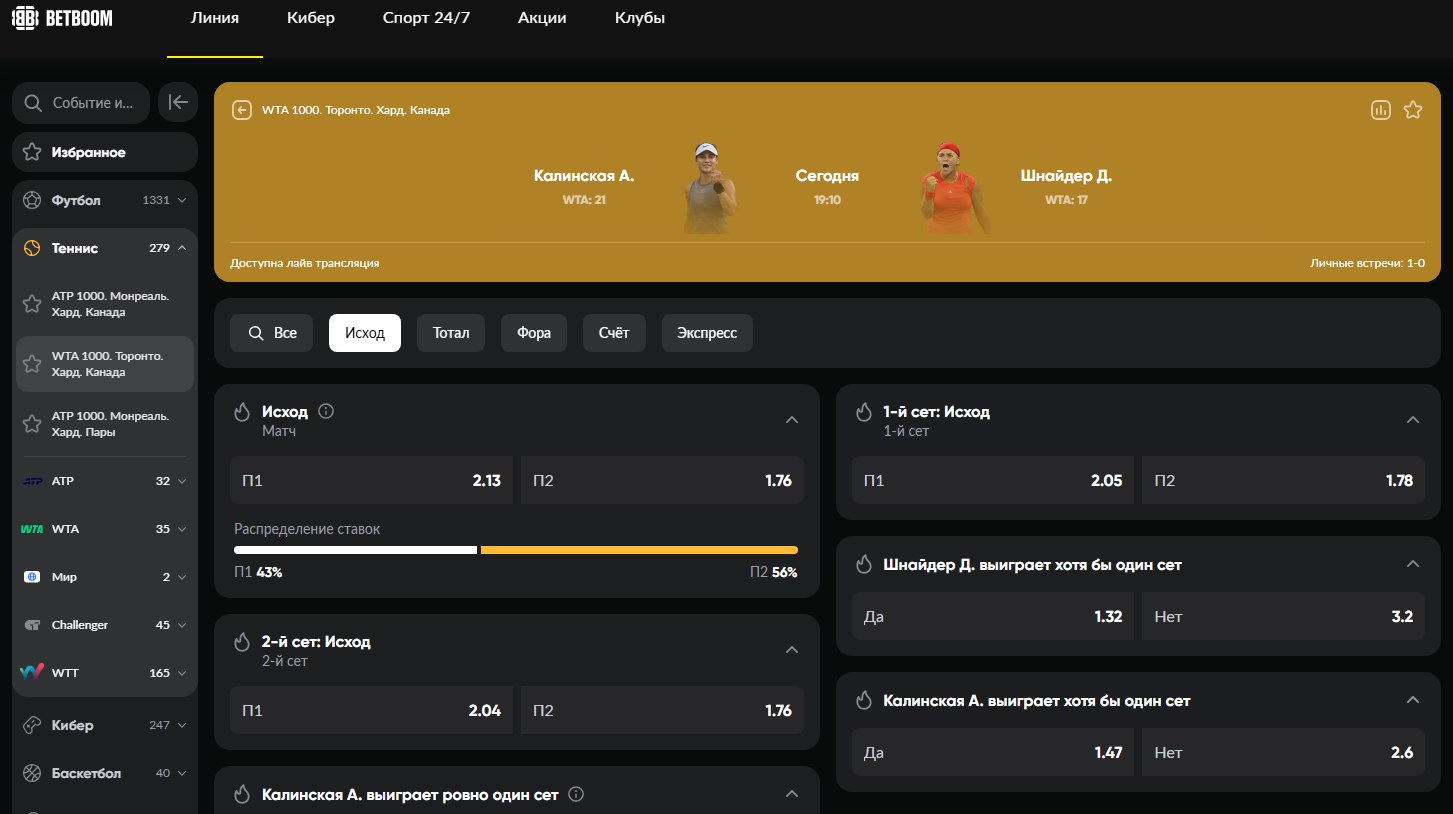Open the WTT logo icon

tap(32, 673)
